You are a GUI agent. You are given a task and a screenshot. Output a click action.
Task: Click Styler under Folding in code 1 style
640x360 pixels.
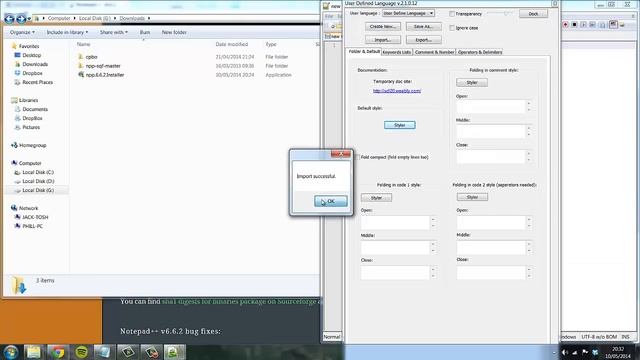click(376, 198)
